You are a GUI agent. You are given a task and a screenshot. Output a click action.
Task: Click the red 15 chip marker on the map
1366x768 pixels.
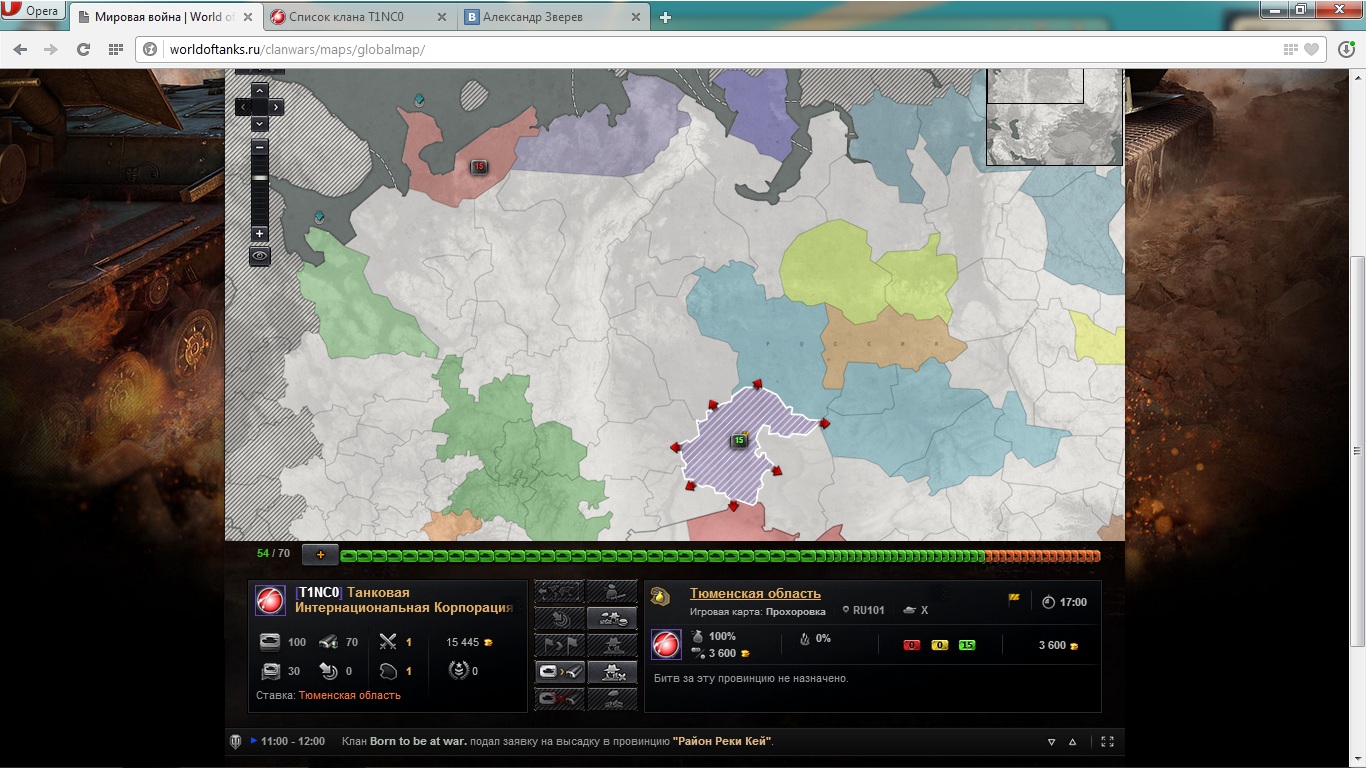point(479,167)
